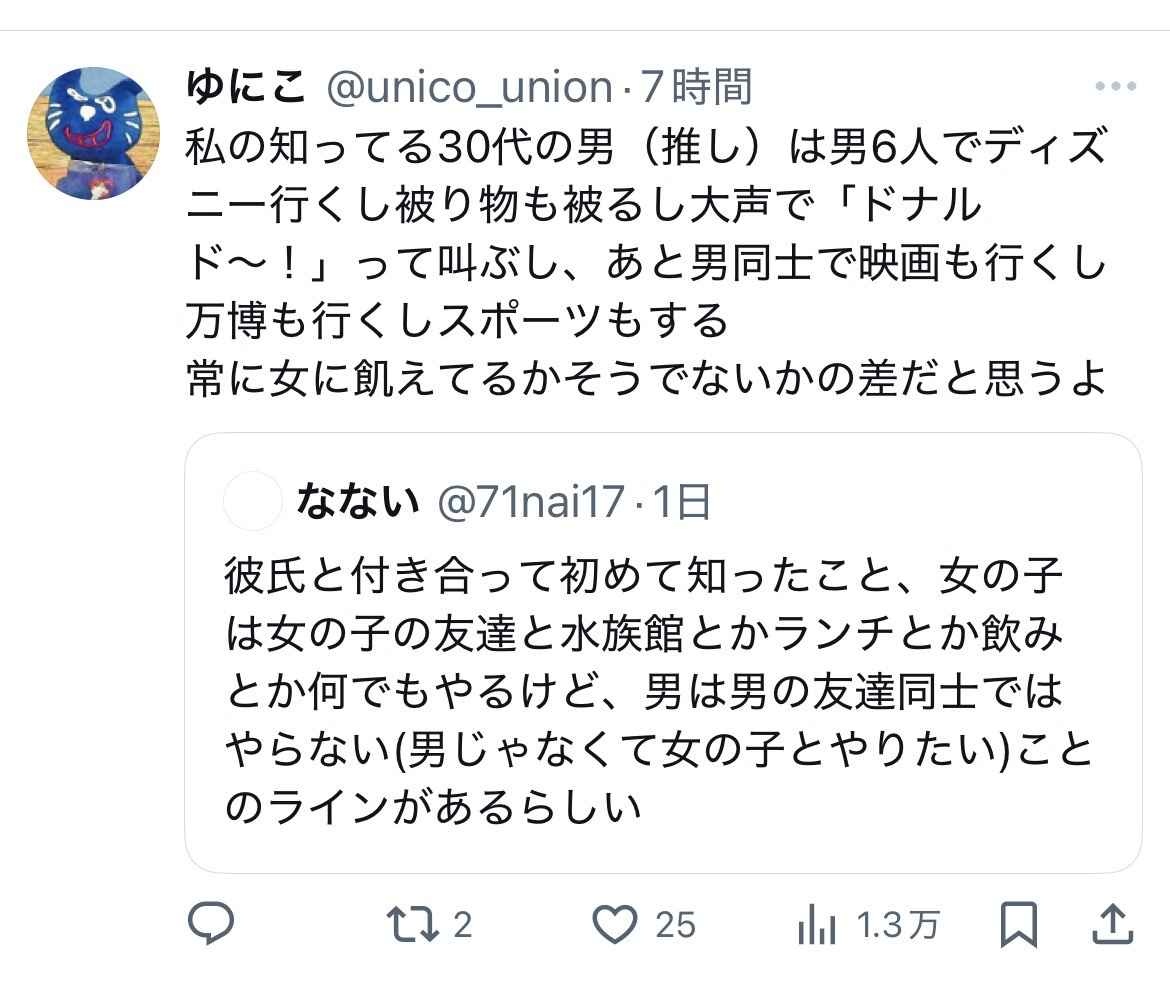Click the 7時間 post timestamp
Viewport: 1170px width, 990px height.
696,88
